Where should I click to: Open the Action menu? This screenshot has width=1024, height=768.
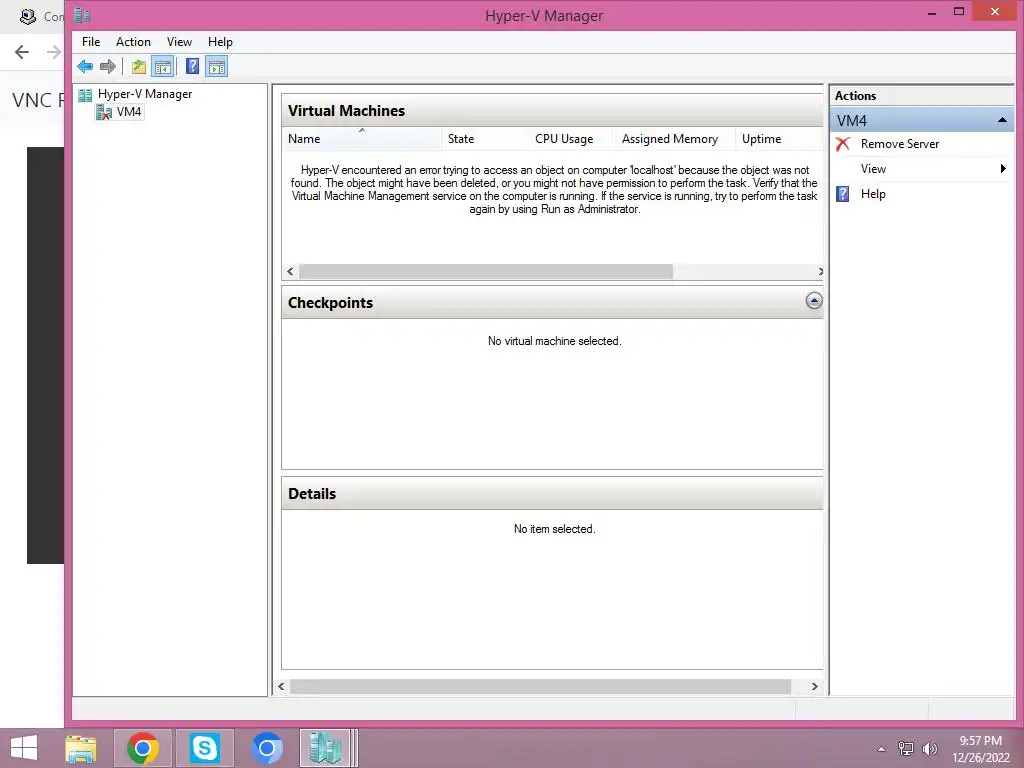133,42
